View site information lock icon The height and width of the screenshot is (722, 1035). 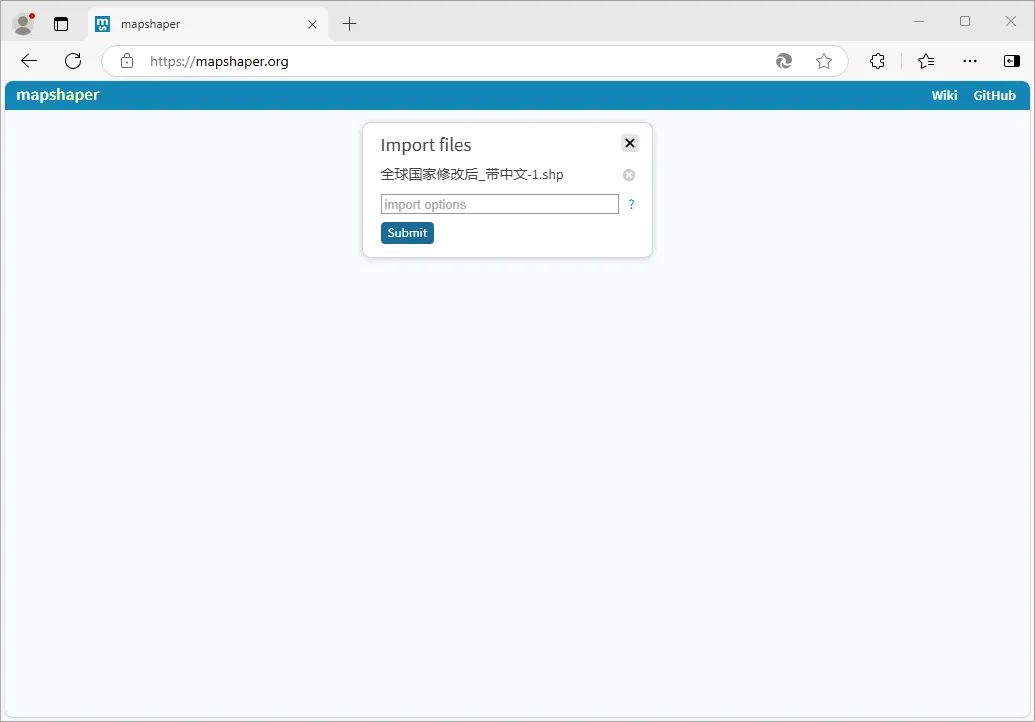127,61
